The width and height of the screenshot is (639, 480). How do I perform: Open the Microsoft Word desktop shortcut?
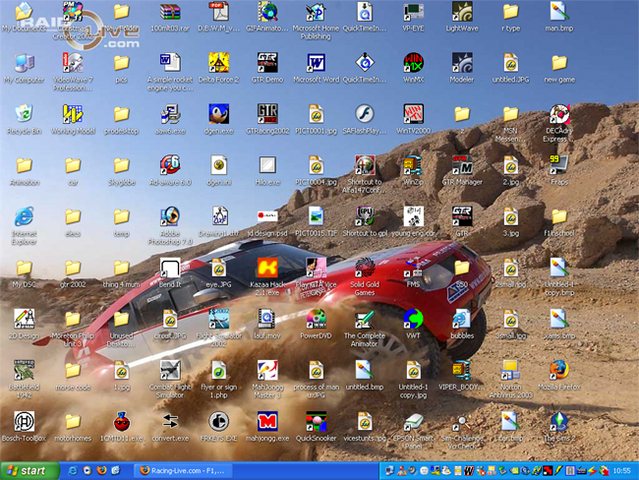pyautogui.click(x=316, y=63)
